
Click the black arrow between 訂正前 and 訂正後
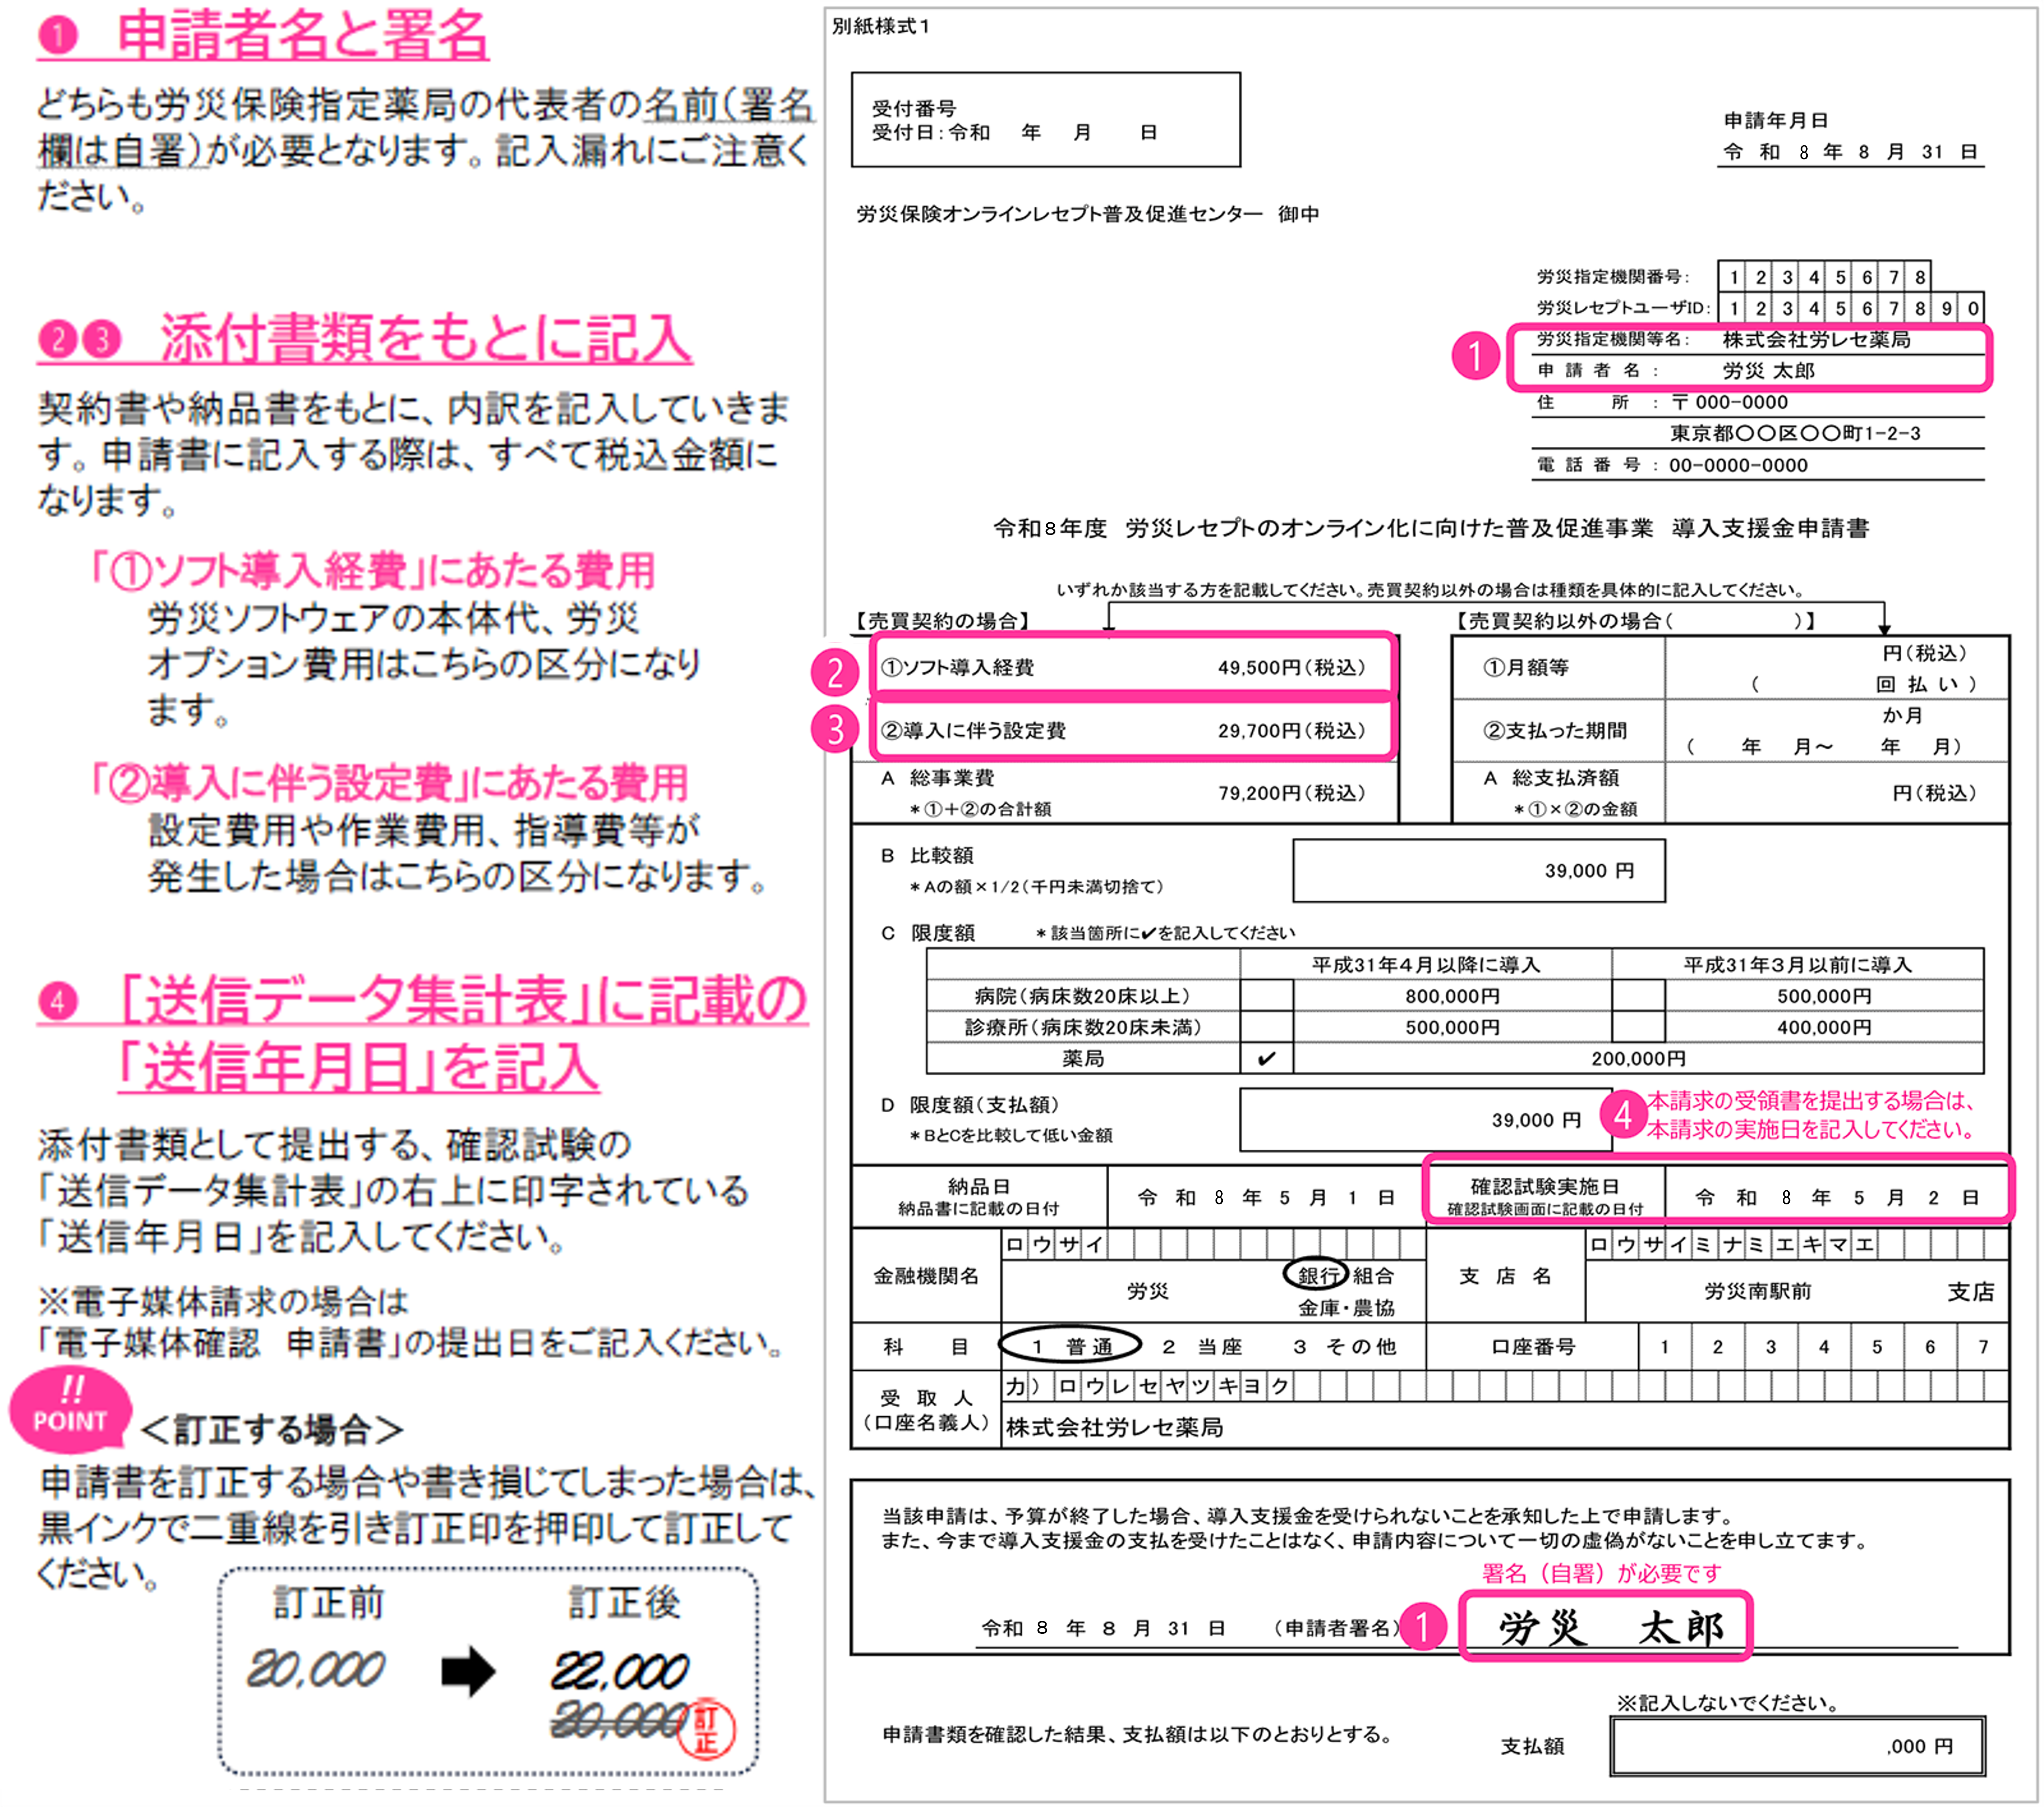point(468,1671)
